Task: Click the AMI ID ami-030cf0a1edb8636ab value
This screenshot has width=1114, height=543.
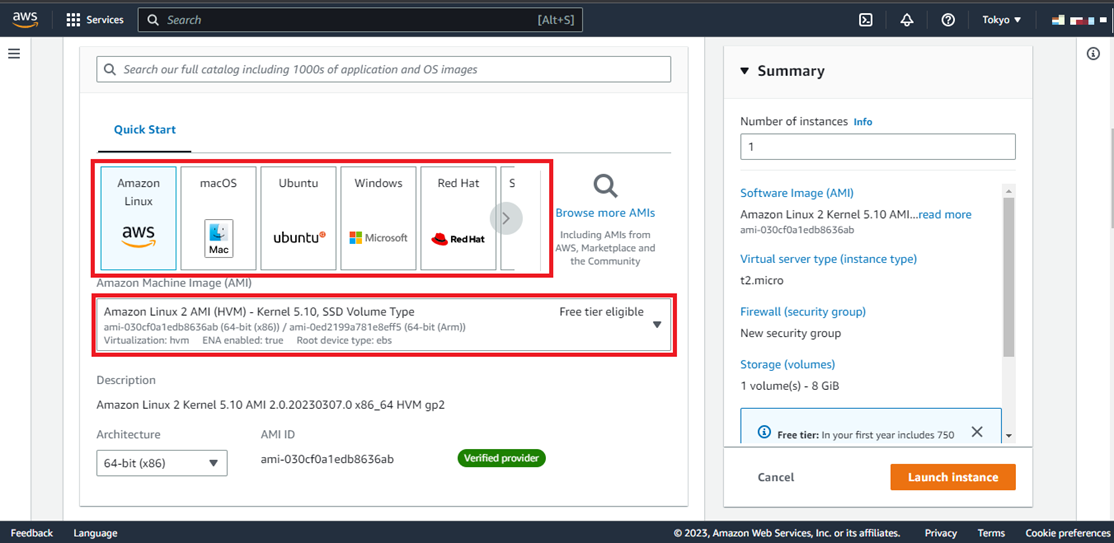Action: 328,458
